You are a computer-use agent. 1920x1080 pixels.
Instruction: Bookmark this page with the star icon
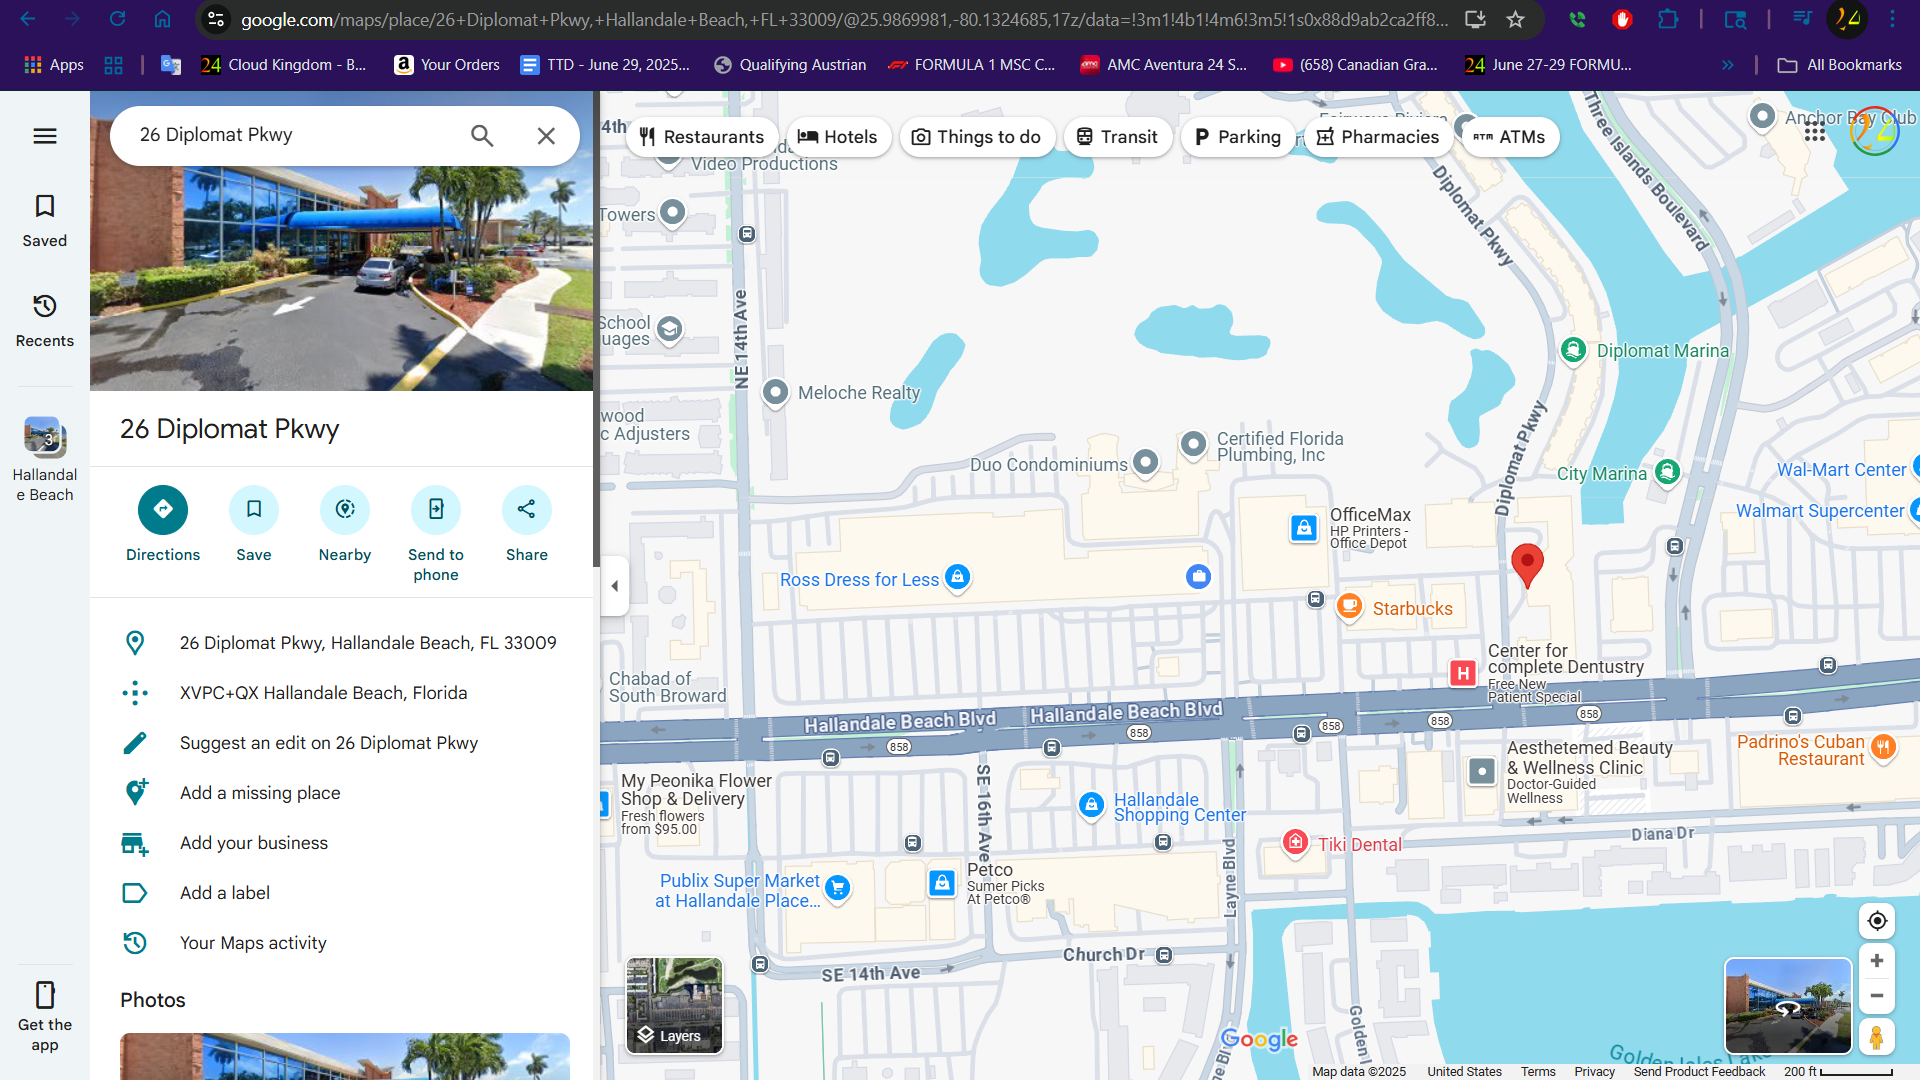pyautogui.click(x=1515, y=19)
